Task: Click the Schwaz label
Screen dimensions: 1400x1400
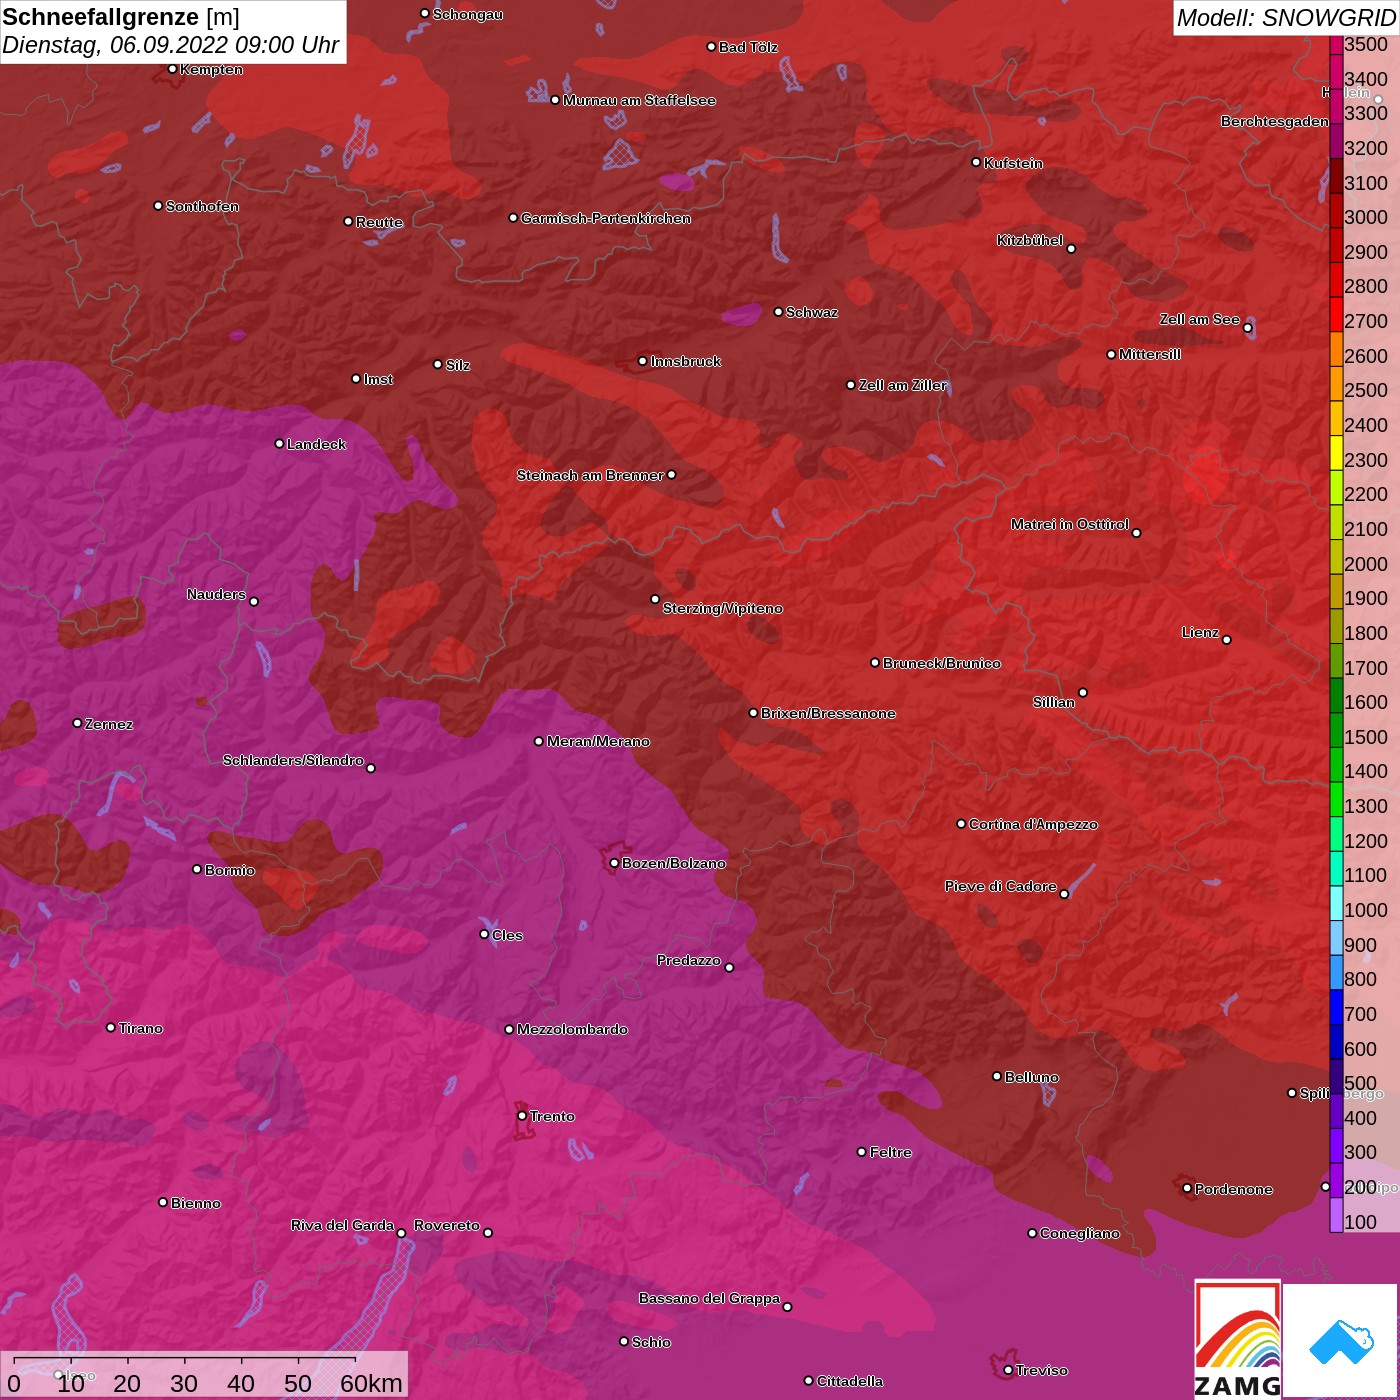Action: (x=812, y=312)
